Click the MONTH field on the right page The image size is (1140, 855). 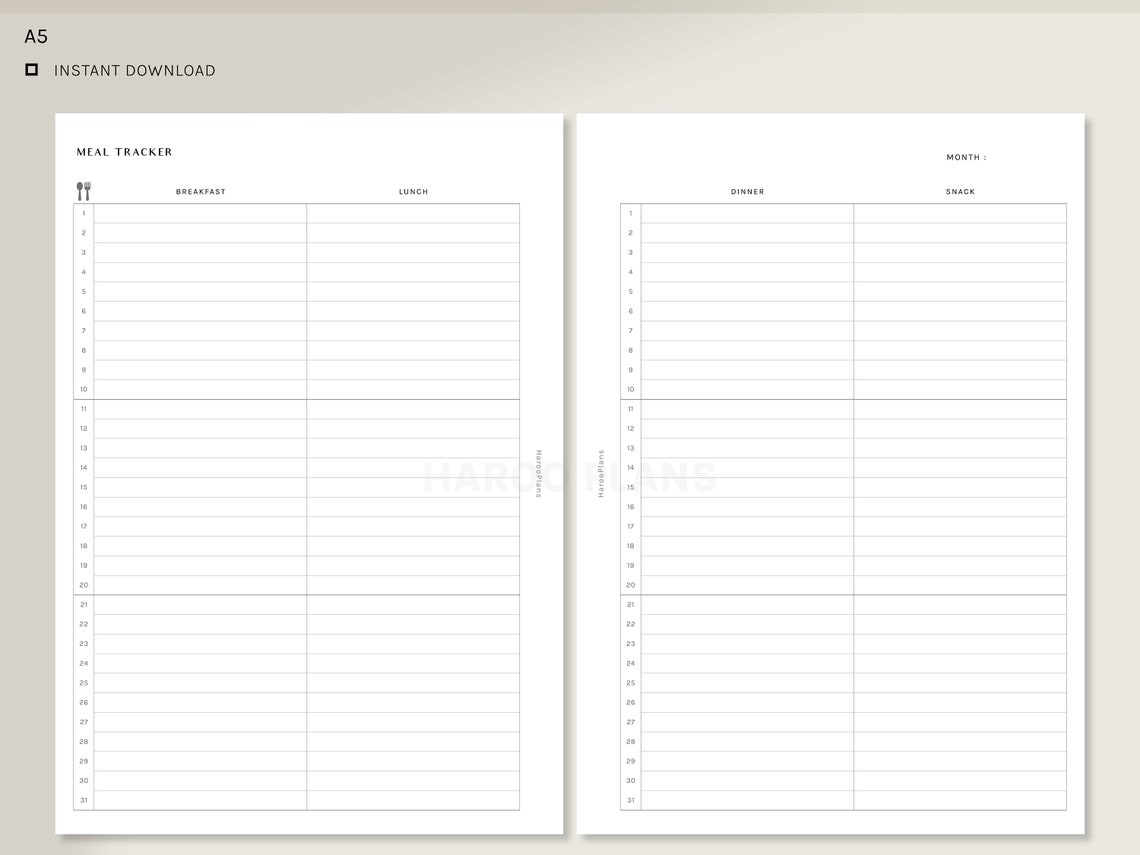coord(966,157)
